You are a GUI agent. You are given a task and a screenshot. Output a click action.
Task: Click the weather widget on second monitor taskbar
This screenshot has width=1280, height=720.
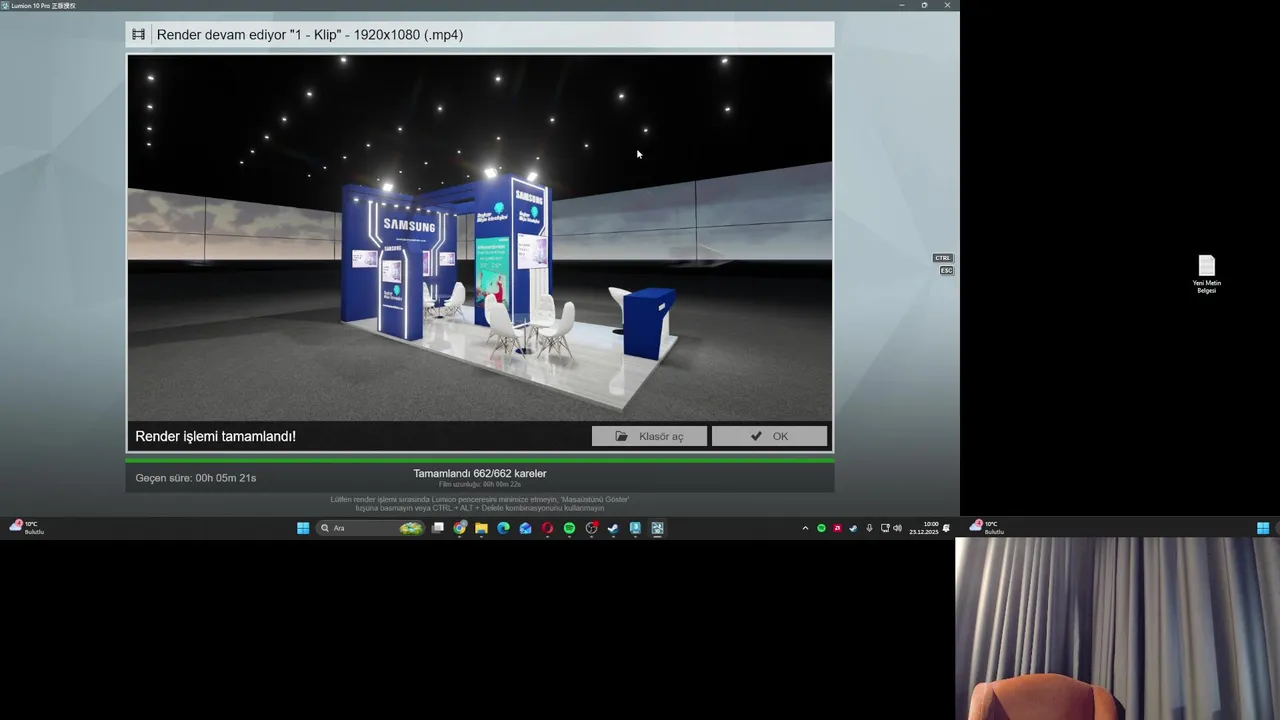click(x=987, y=527)
